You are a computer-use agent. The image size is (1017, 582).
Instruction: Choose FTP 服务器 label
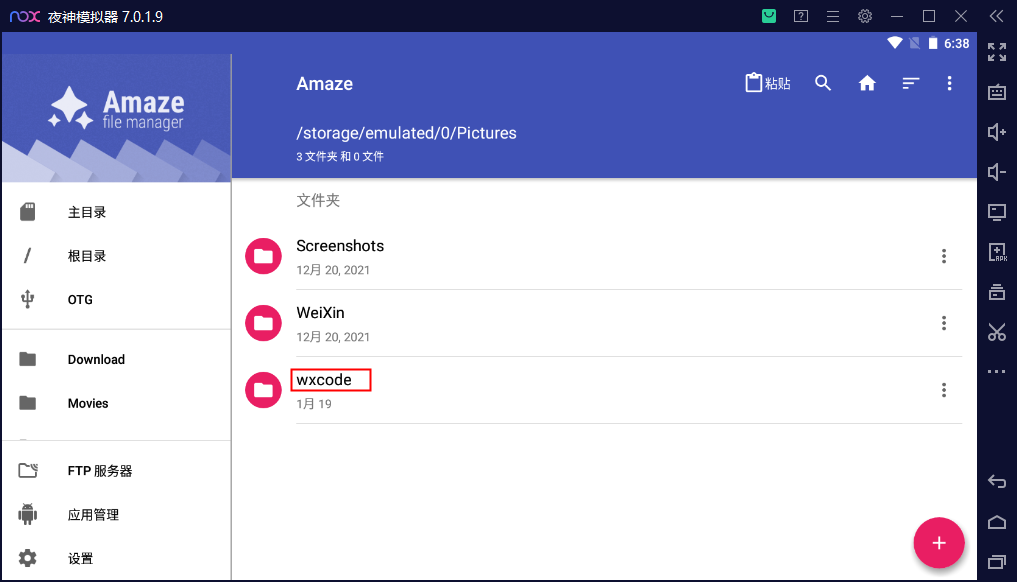click(x=100, y=471)
